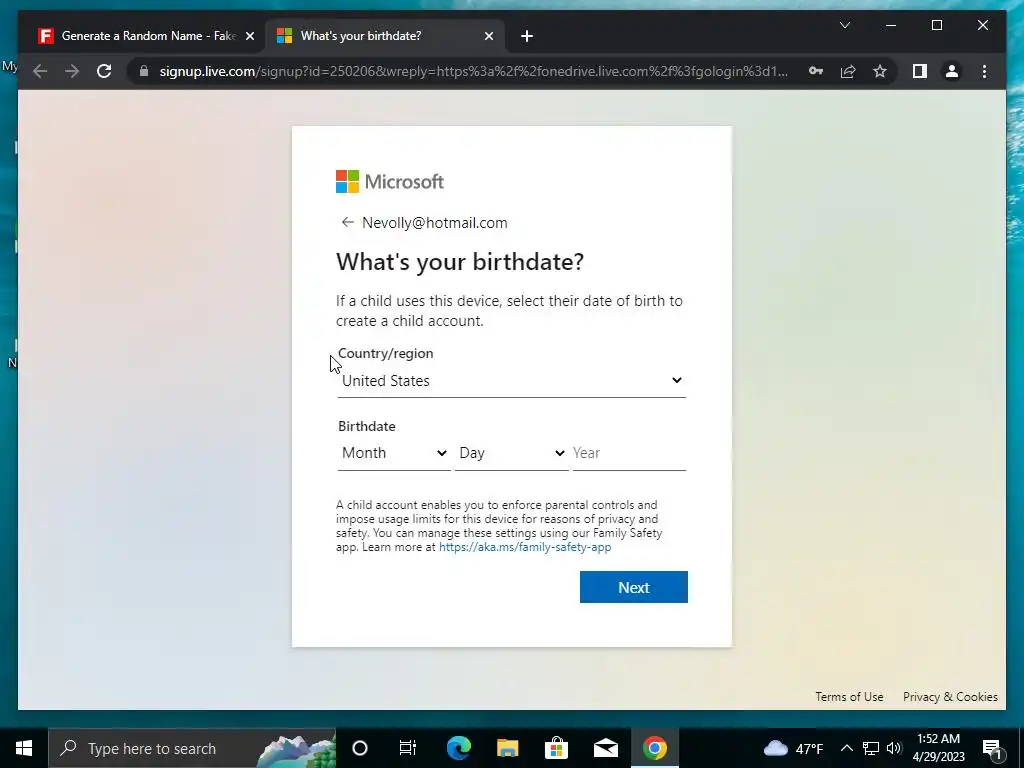Click the share page icon

(x=848, y=71)
